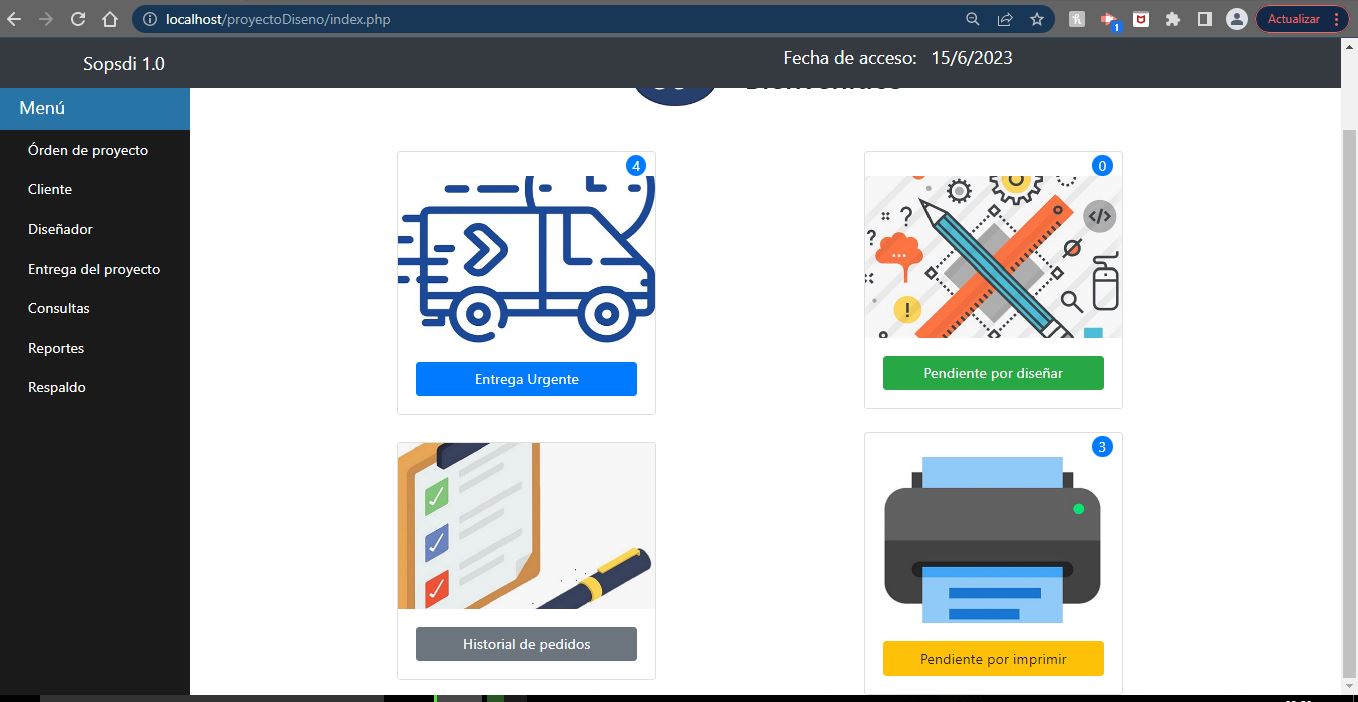Click the Sopsdi 1.0 brand title

pos(124,64)
